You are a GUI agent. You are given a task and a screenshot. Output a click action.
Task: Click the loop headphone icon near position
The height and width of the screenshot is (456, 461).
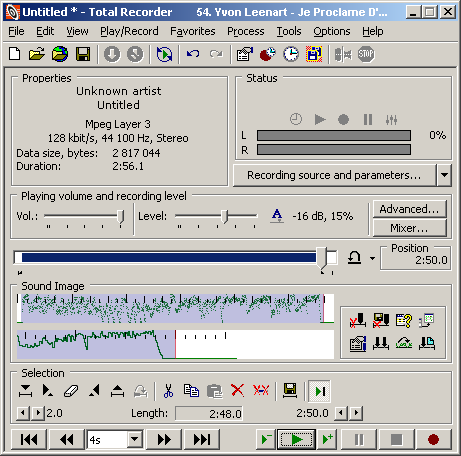[x=354, y=258]
